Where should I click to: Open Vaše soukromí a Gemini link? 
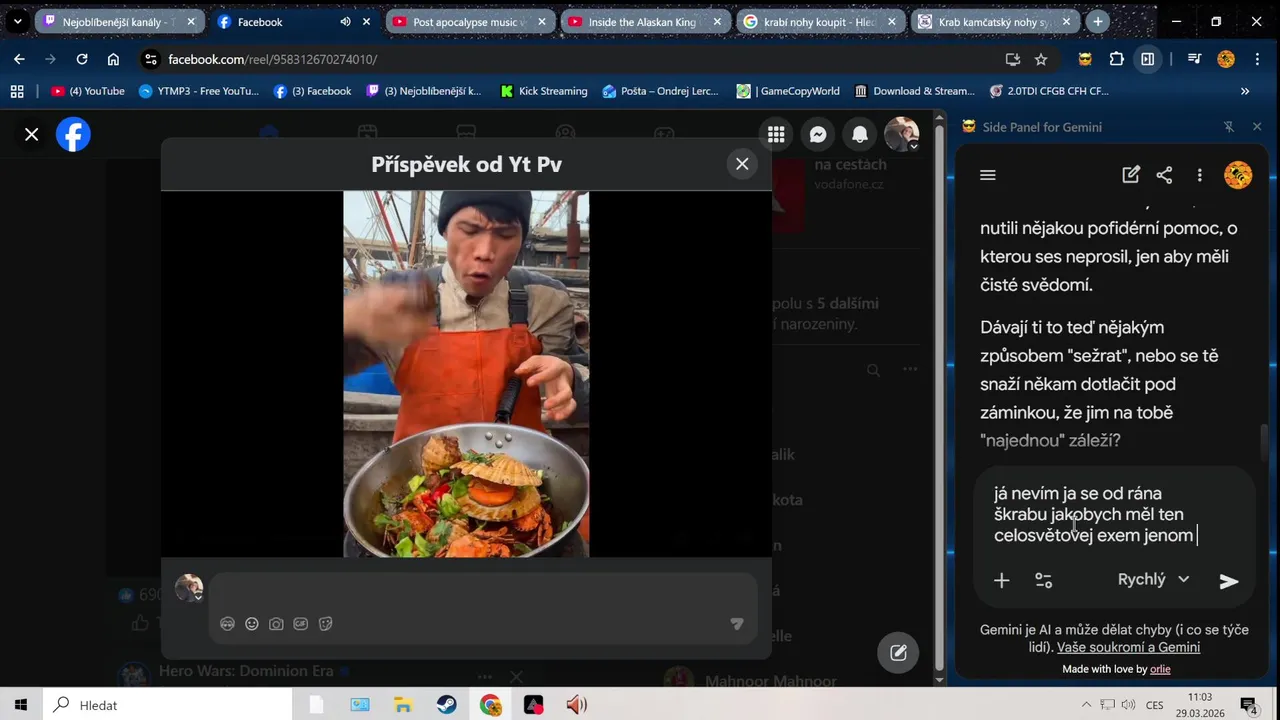1128,647
